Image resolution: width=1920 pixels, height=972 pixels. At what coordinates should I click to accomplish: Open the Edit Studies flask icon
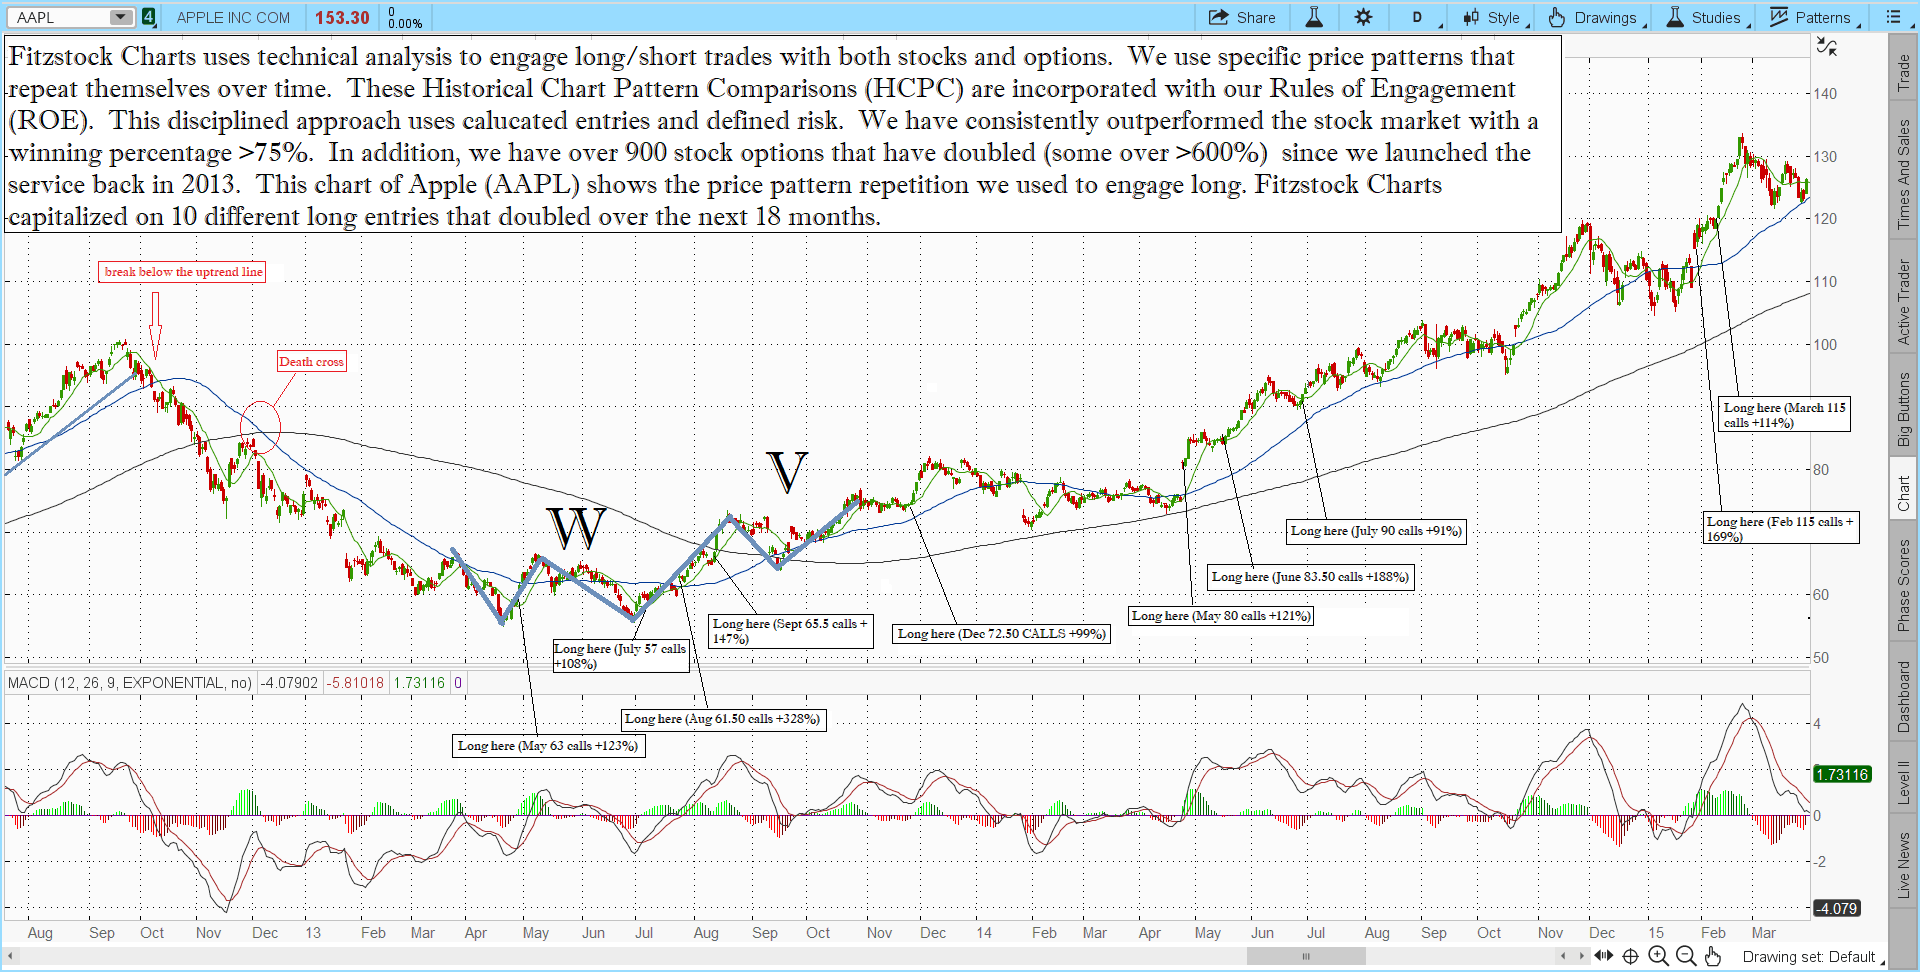click(1314, 17)
